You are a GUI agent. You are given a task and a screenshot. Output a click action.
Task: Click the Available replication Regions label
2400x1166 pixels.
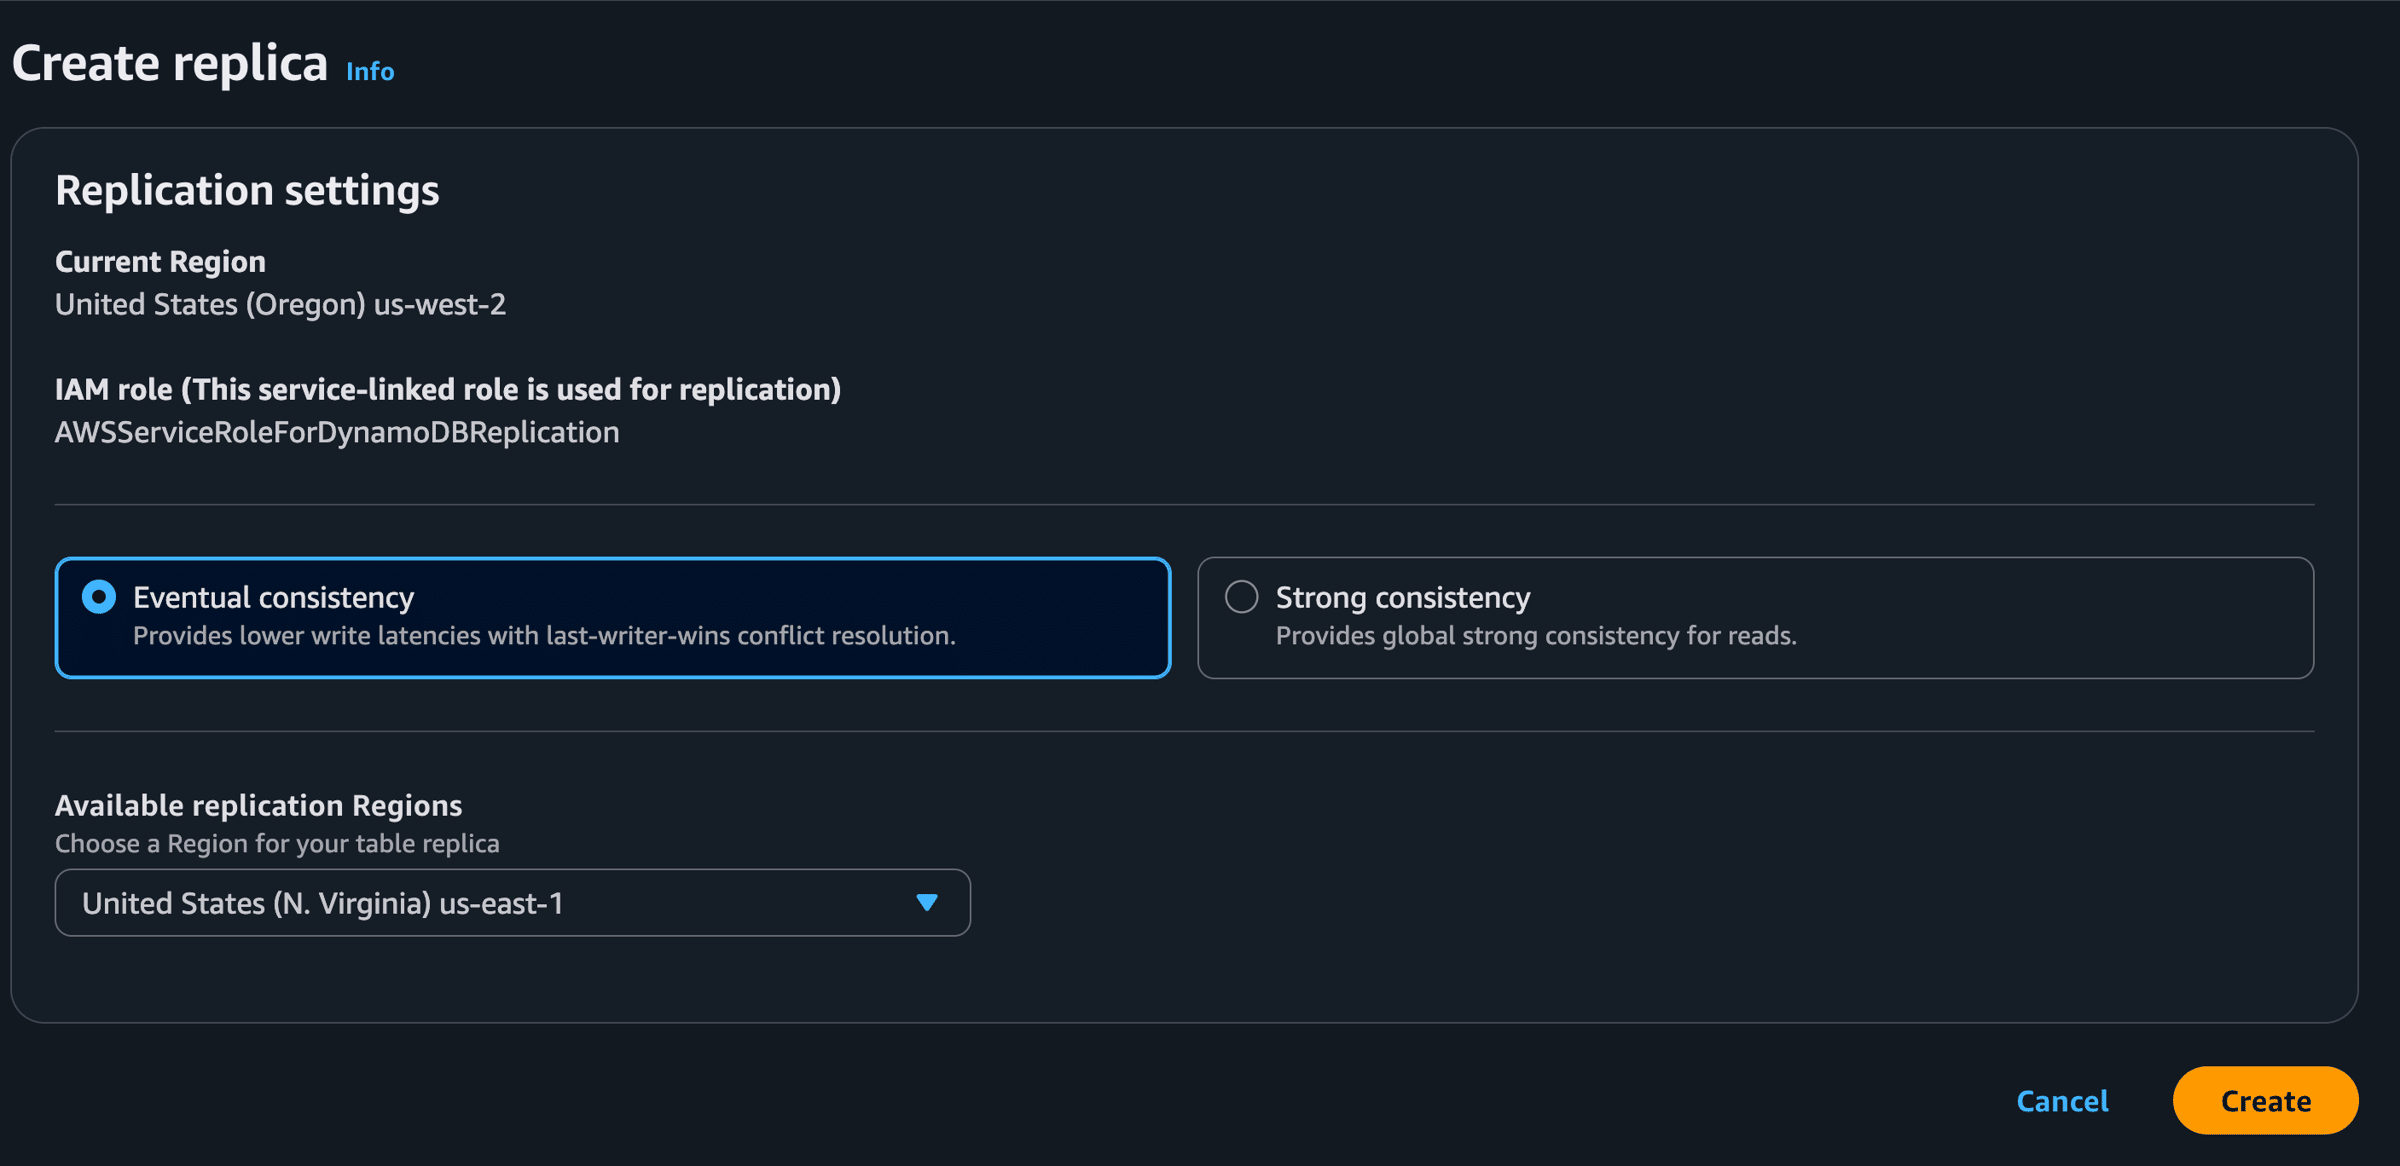coord(258,805)
